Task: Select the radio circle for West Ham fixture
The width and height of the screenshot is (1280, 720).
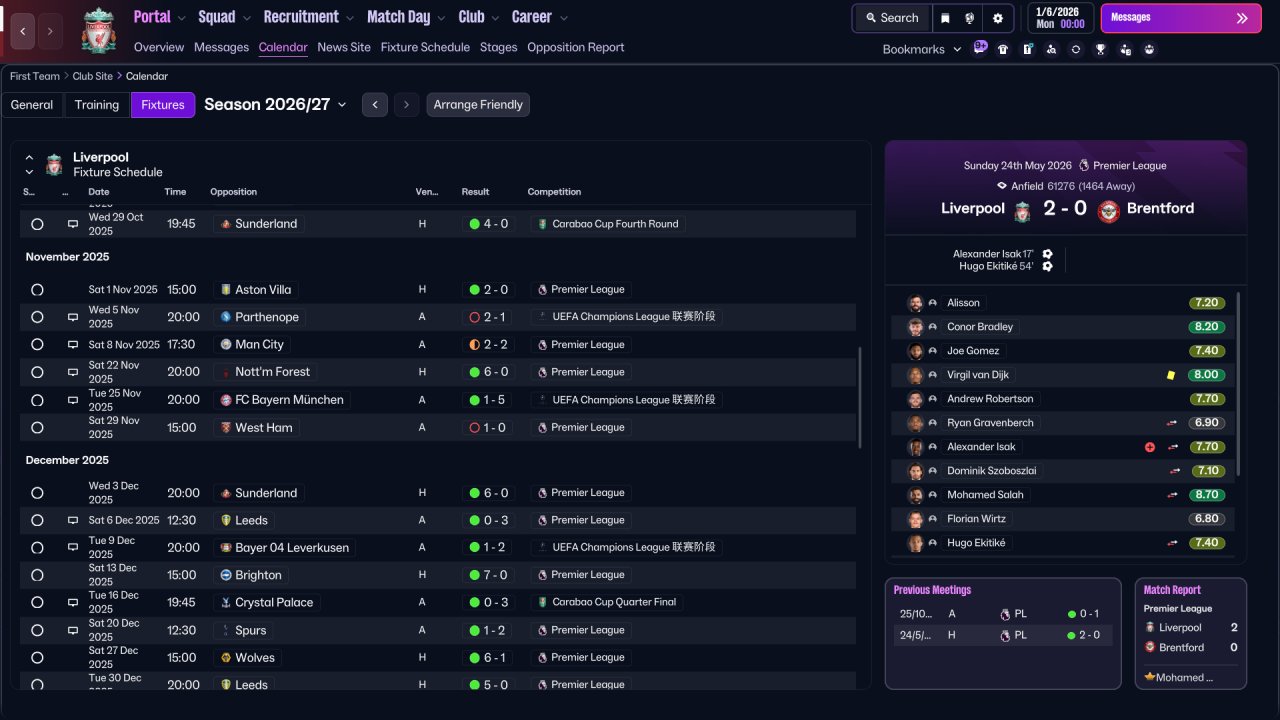Action: [37, 428]
